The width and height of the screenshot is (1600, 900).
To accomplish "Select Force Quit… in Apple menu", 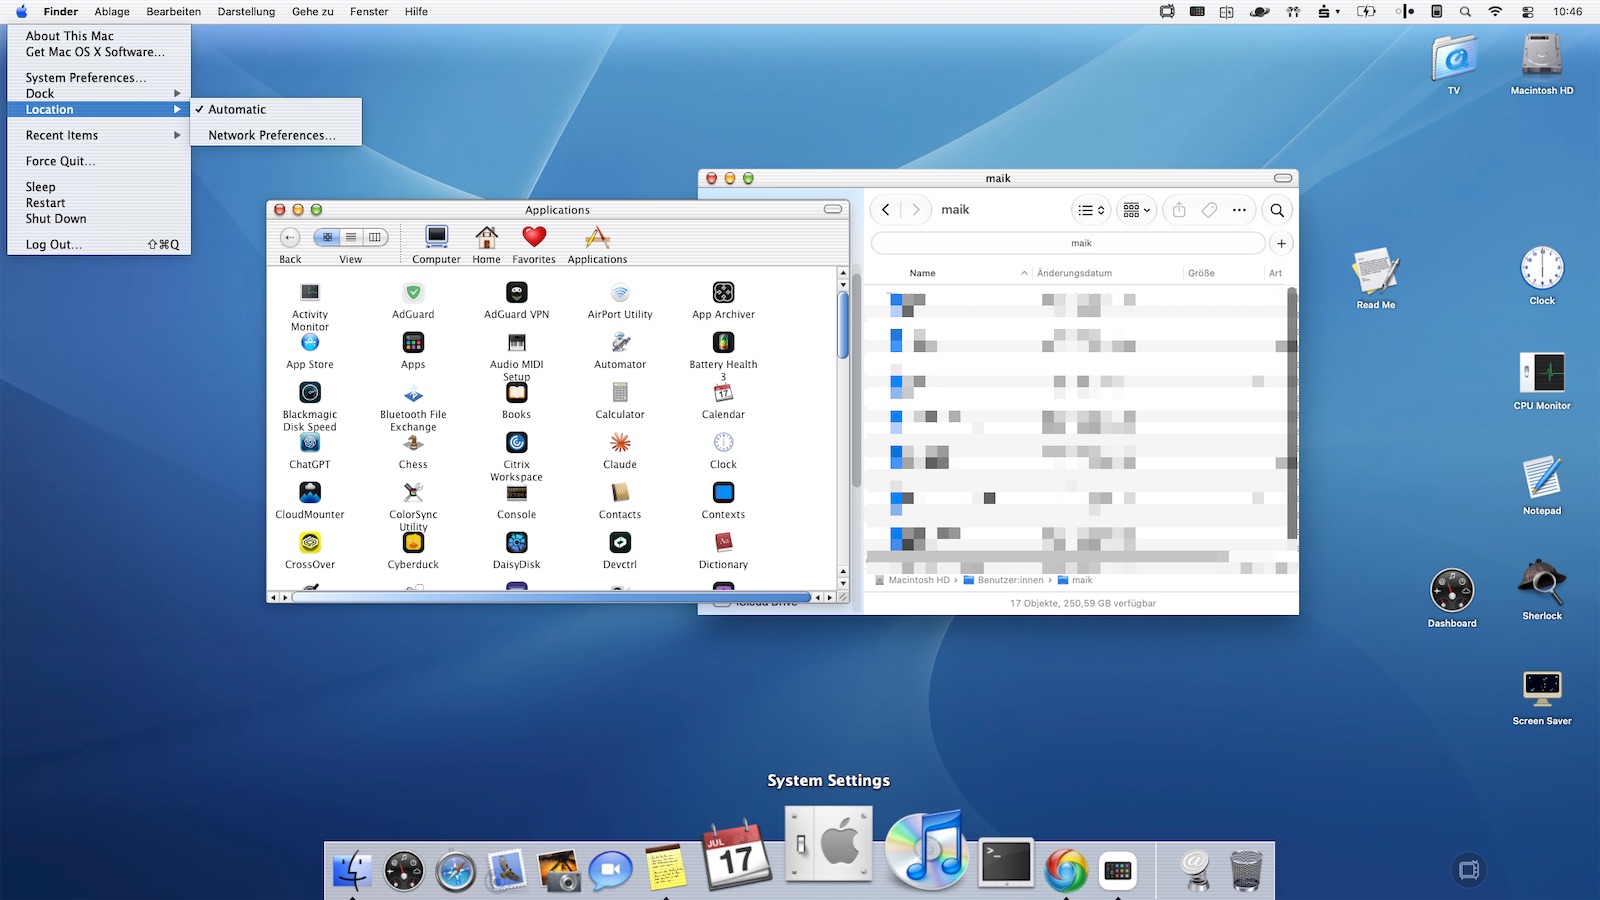I will click(x=99, y=161).
